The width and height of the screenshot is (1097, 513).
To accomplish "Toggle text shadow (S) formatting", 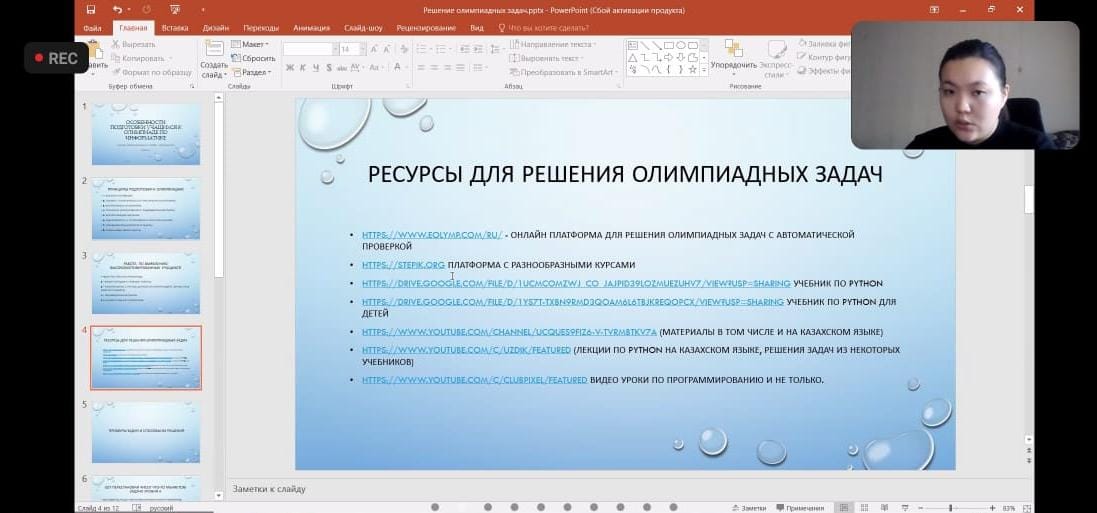I will pos(329,68).
